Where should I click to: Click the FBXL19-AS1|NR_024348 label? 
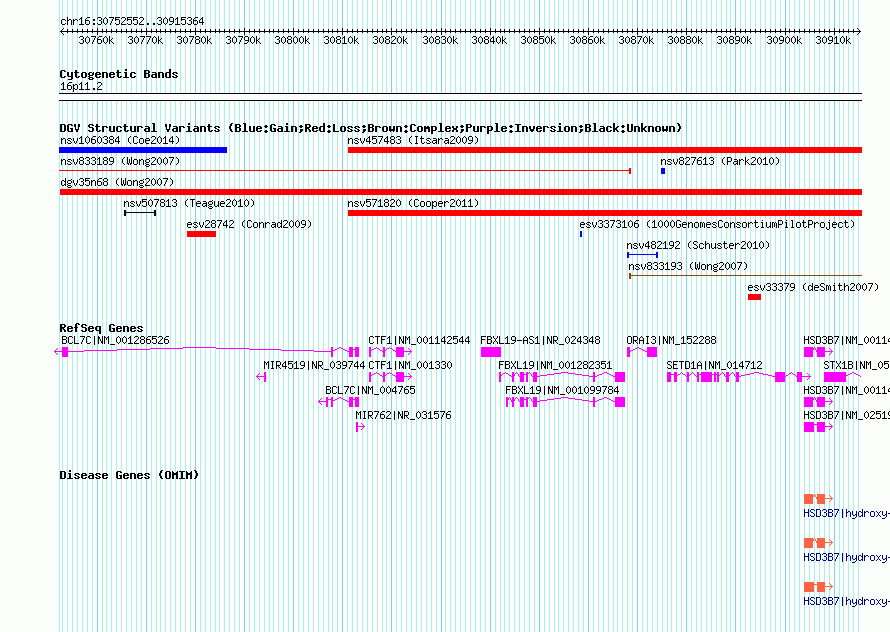pos(540,340)
